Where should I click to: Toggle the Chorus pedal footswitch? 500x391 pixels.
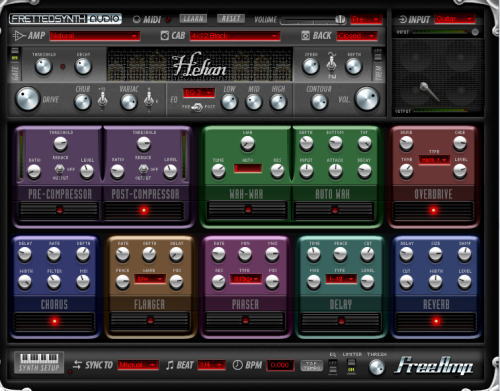click(x=54, y=322)
